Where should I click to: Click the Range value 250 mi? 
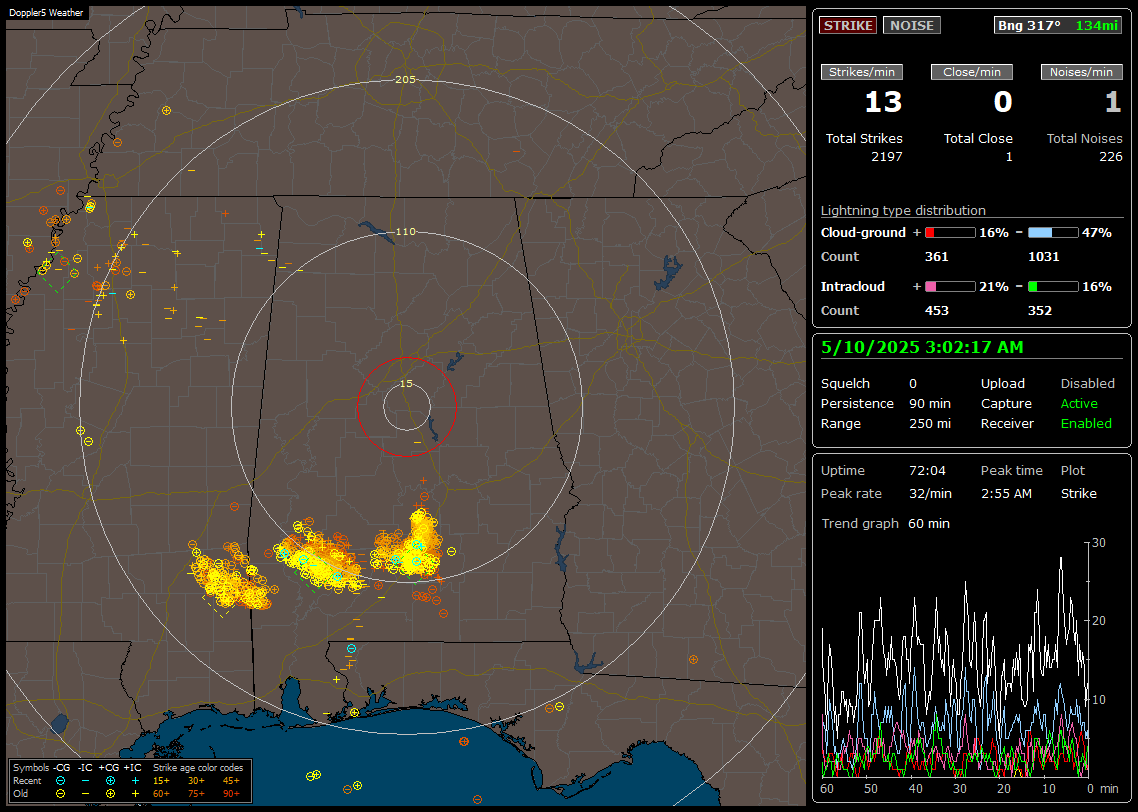[930, 424]
